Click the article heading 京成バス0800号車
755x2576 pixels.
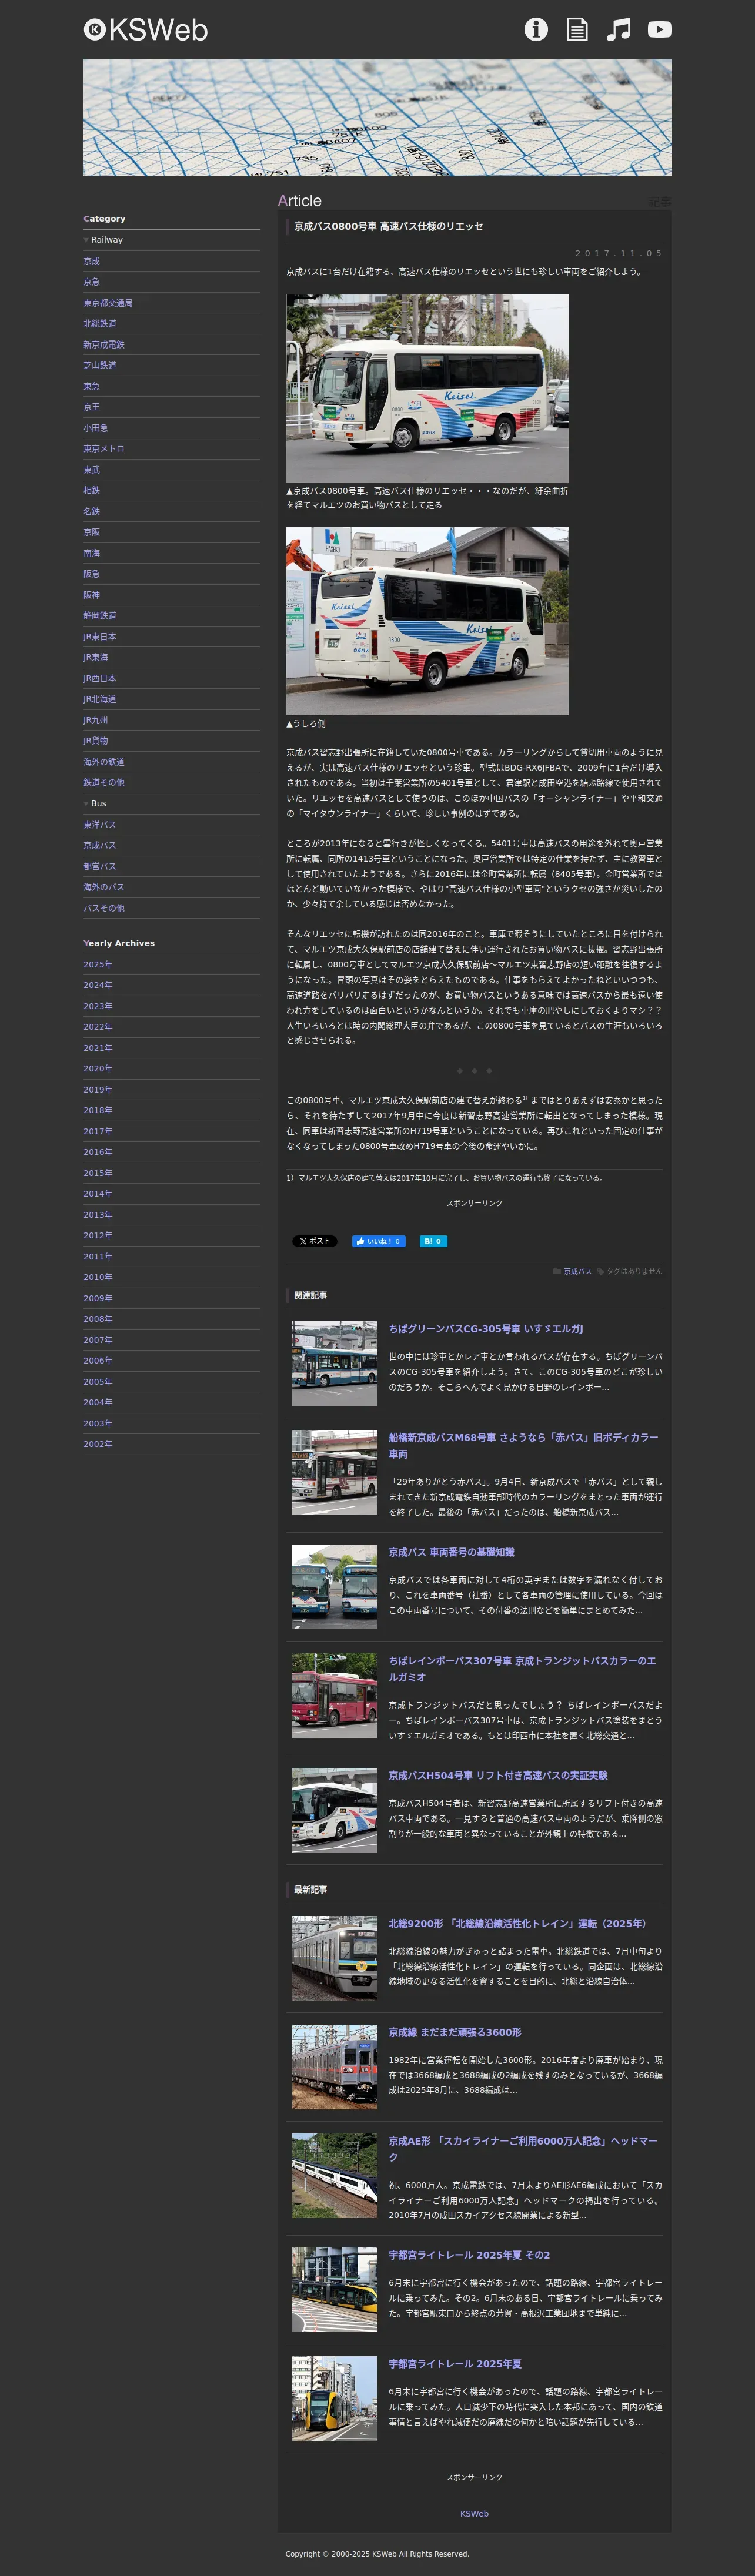[x=388, y=226]
